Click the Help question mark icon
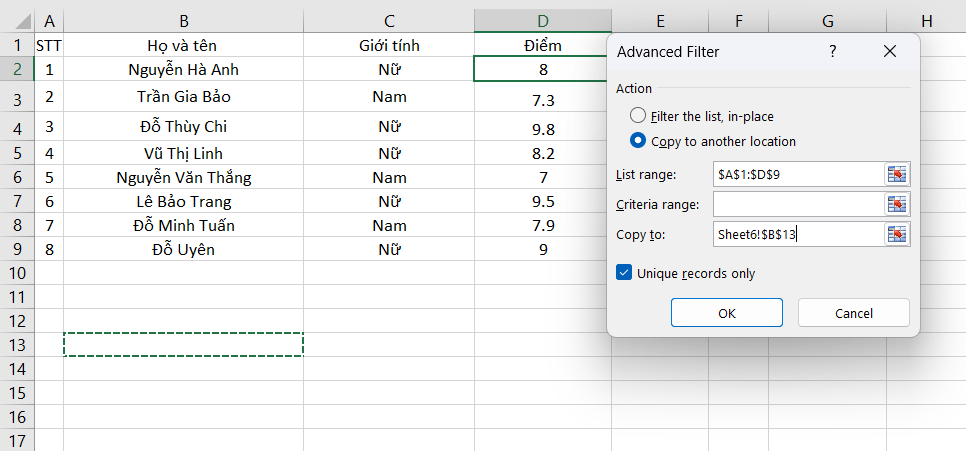The image size is (966, 451). pyautogui.click(x=832, y=52)
